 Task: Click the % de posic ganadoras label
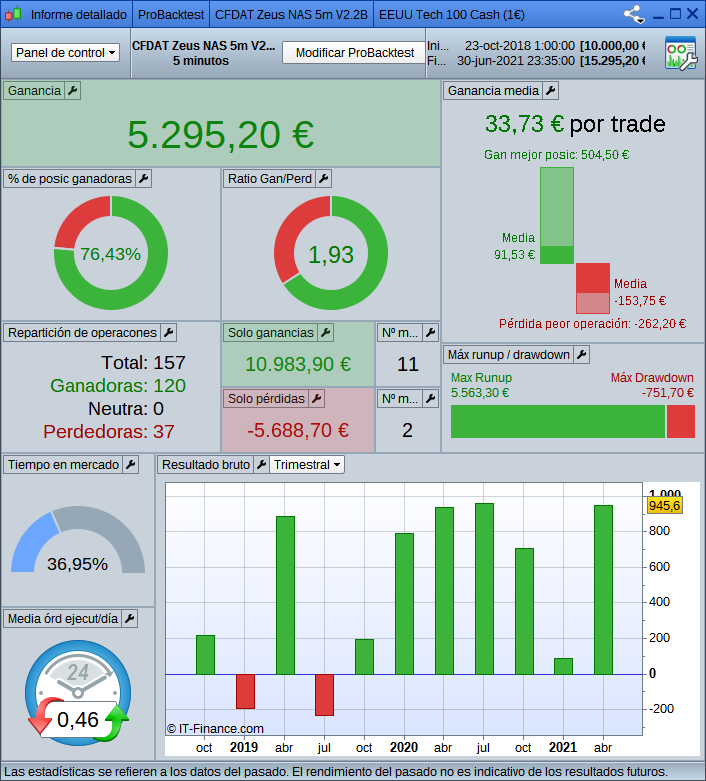click(70, 178)
